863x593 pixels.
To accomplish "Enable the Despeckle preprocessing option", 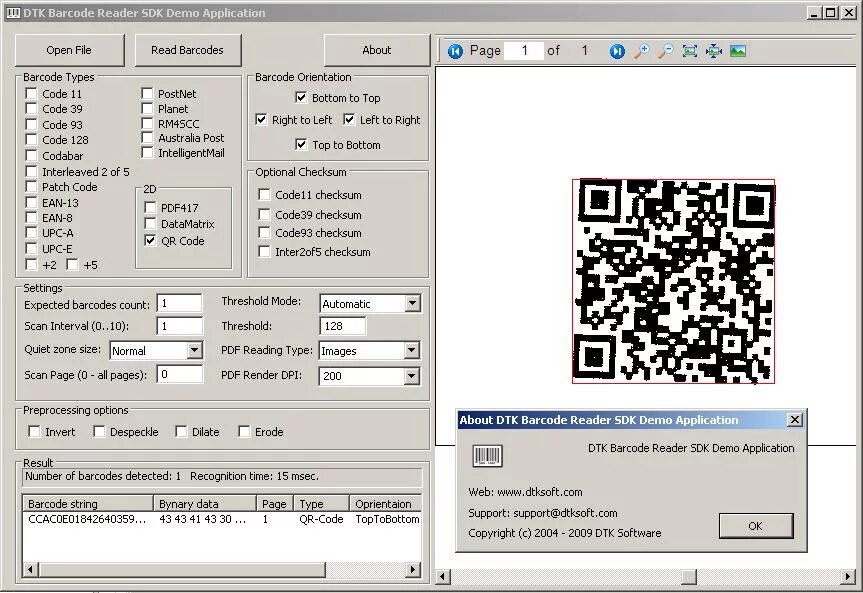I will pos(99,432).
